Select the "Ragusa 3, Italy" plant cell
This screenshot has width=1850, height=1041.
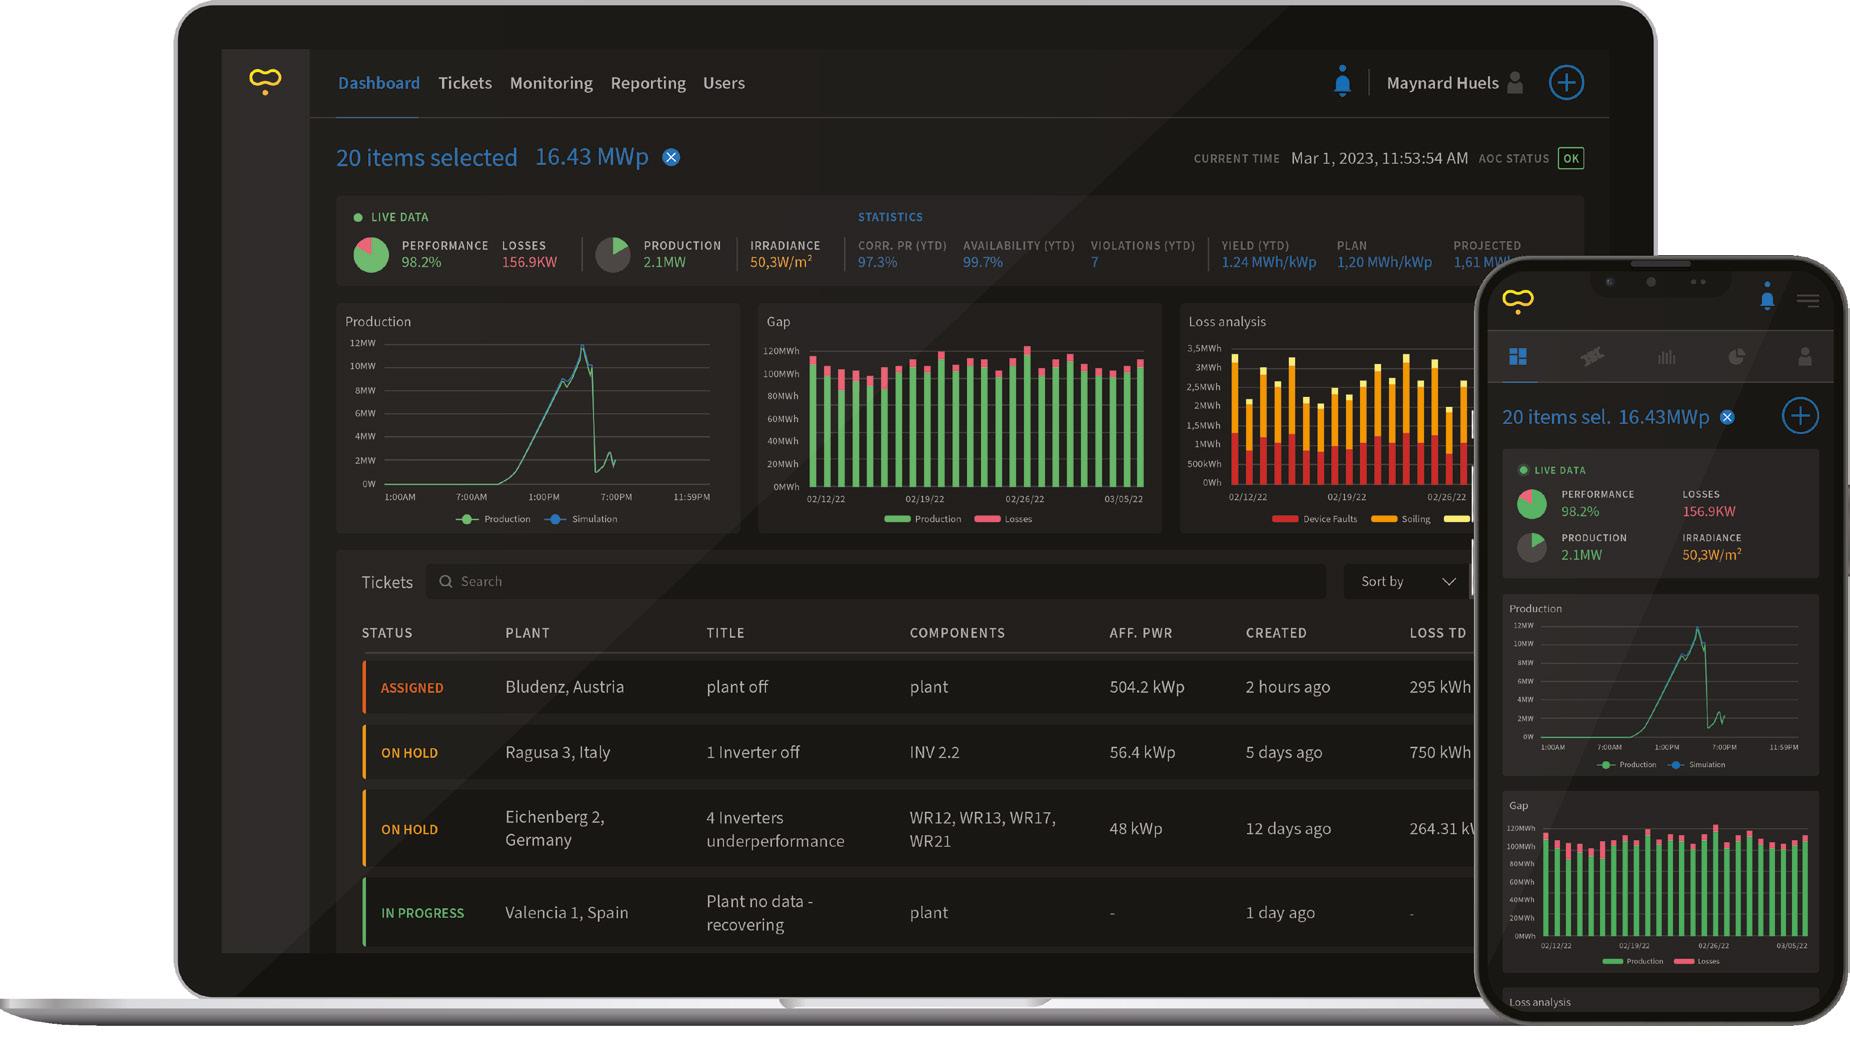click(557, 752)
